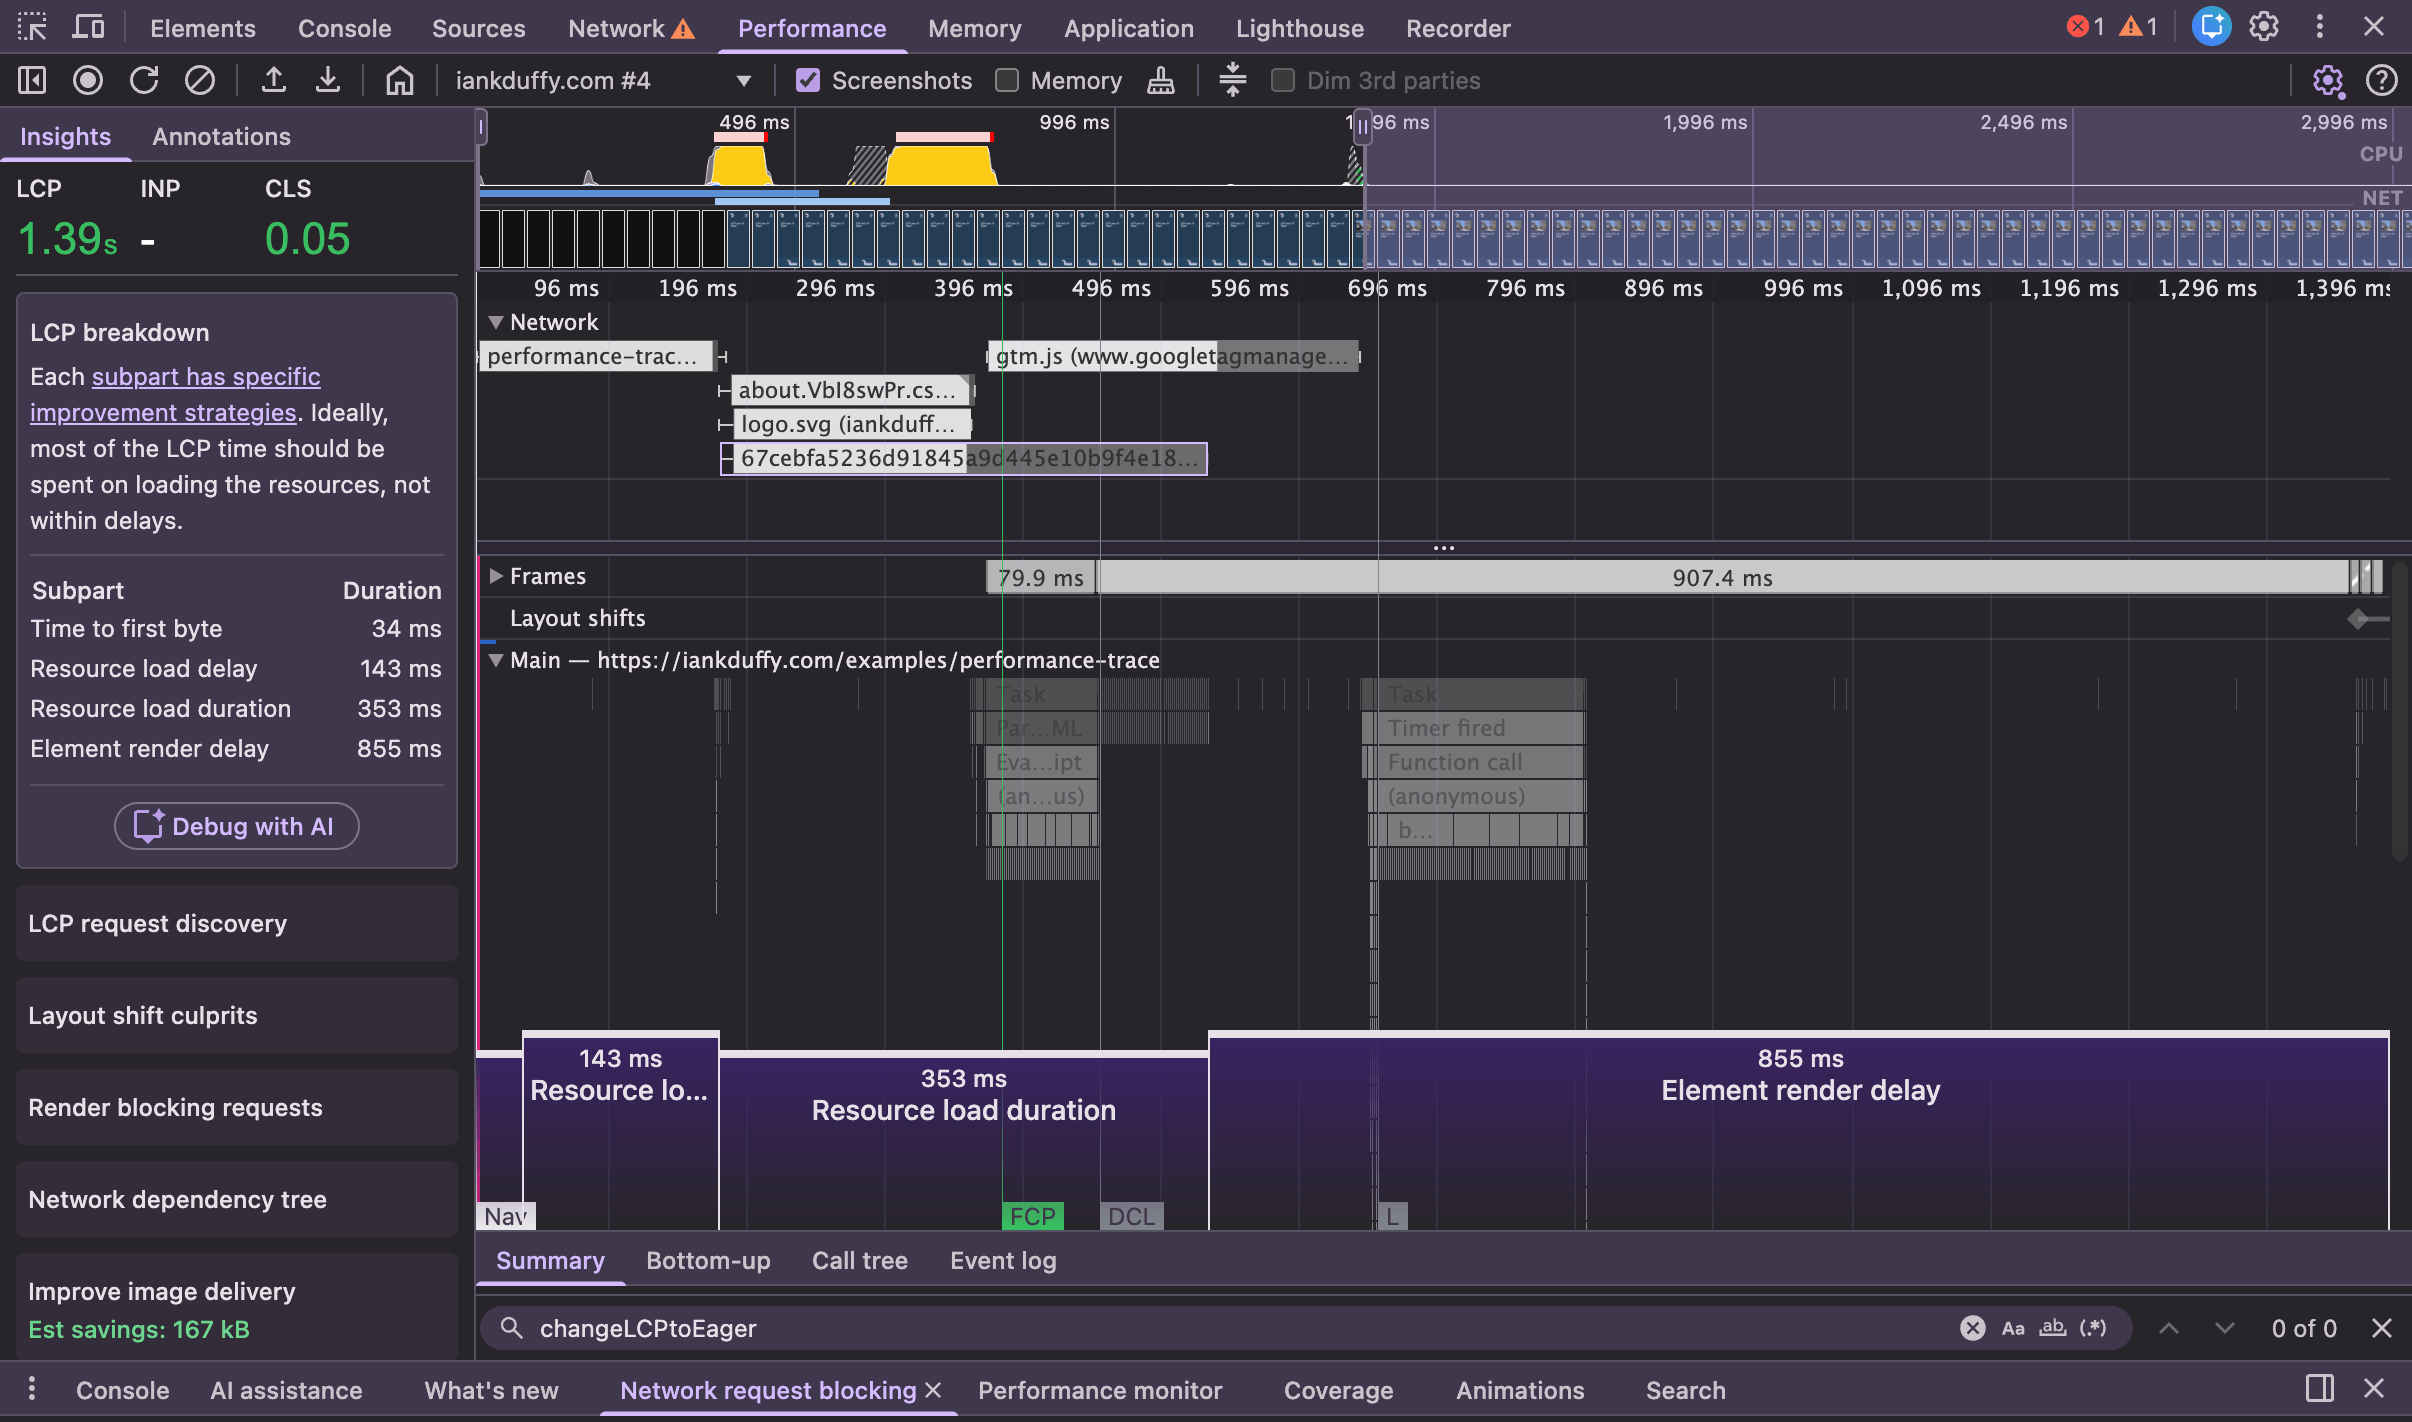
Task: Record and reload to capture page load
Action: pos(145,80)
